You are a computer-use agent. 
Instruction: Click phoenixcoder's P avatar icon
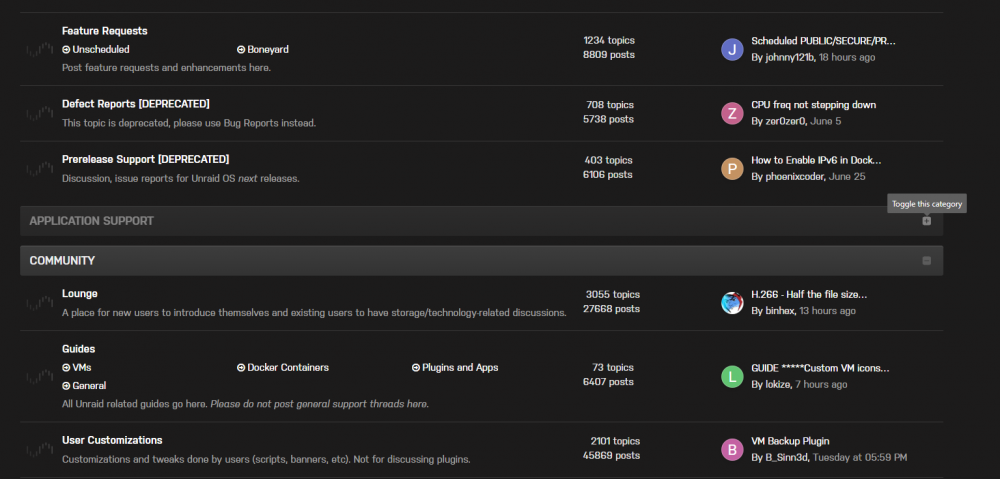coord(732,169)
